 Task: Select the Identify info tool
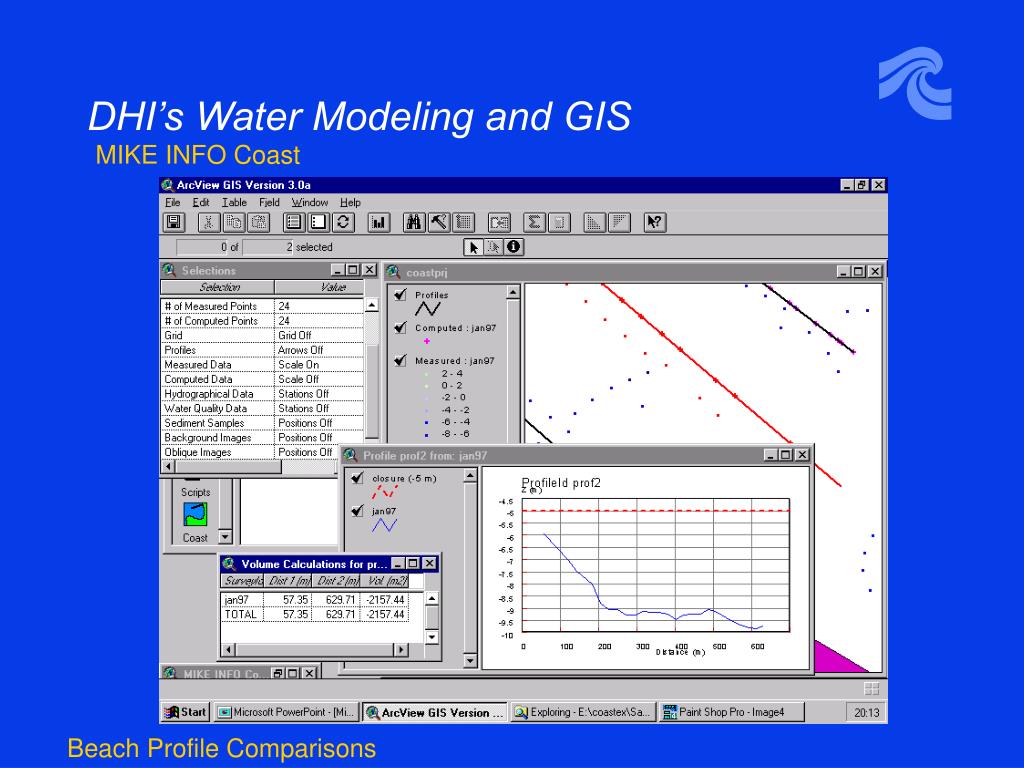click(514, 248)
